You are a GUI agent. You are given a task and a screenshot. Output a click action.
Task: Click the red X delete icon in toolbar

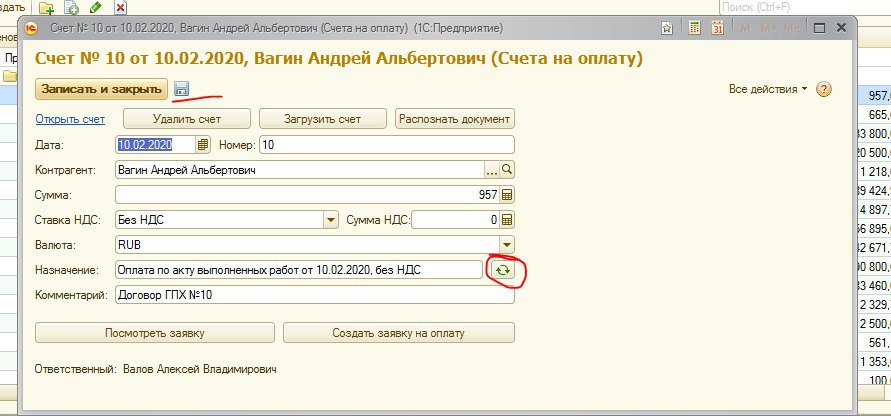click(121, 8)
